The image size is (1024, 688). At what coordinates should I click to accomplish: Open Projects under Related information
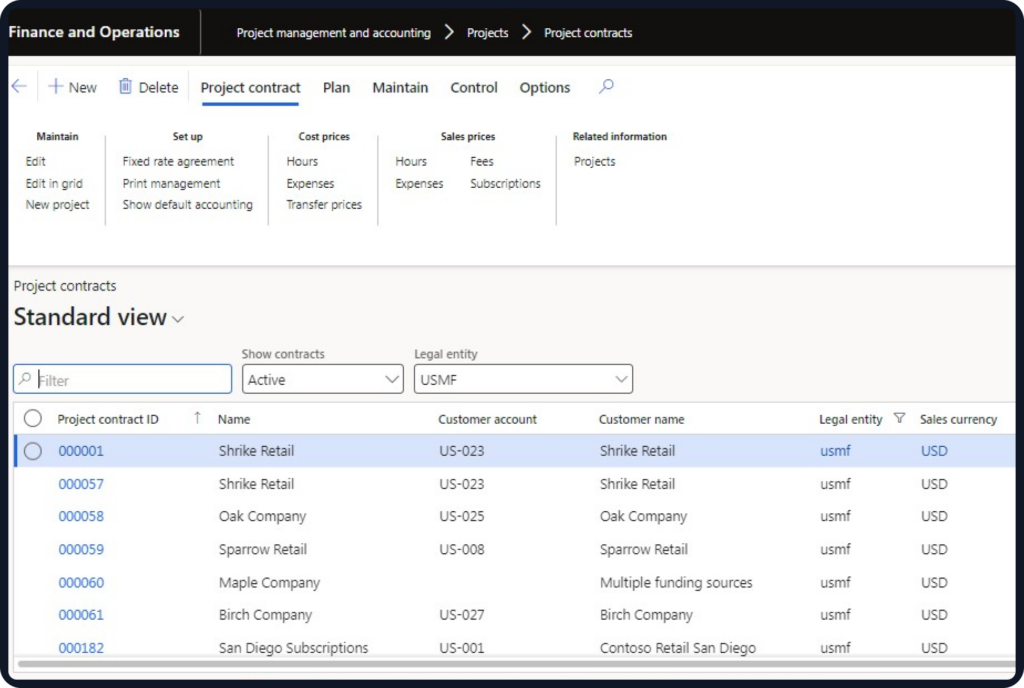coord(594,161)
